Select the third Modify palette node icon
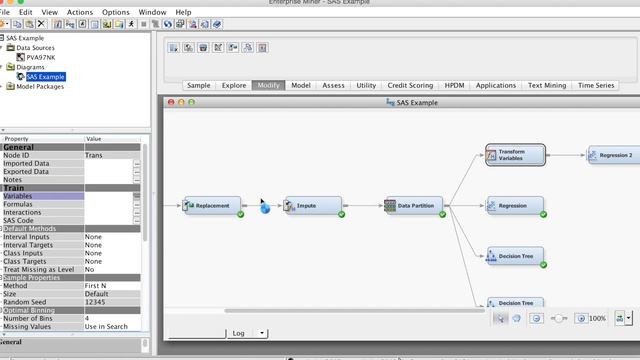Image resolution: width=640 pixels, height=360 pixels. (x=203, y=48)
